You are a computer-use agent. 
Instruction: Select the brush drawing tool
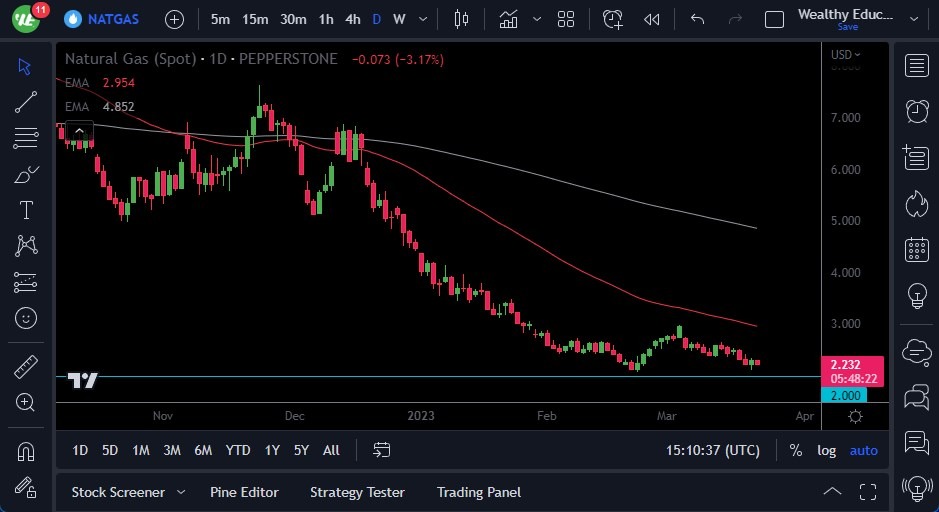click(26, 174)
